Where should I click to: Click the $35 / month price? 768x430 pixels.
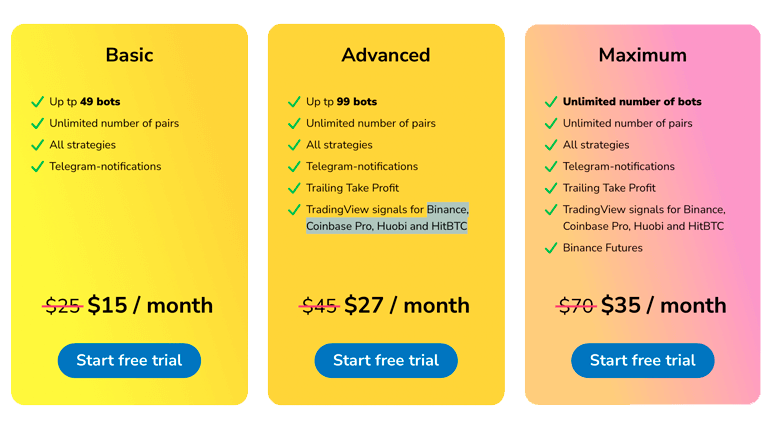coord(664,306)
